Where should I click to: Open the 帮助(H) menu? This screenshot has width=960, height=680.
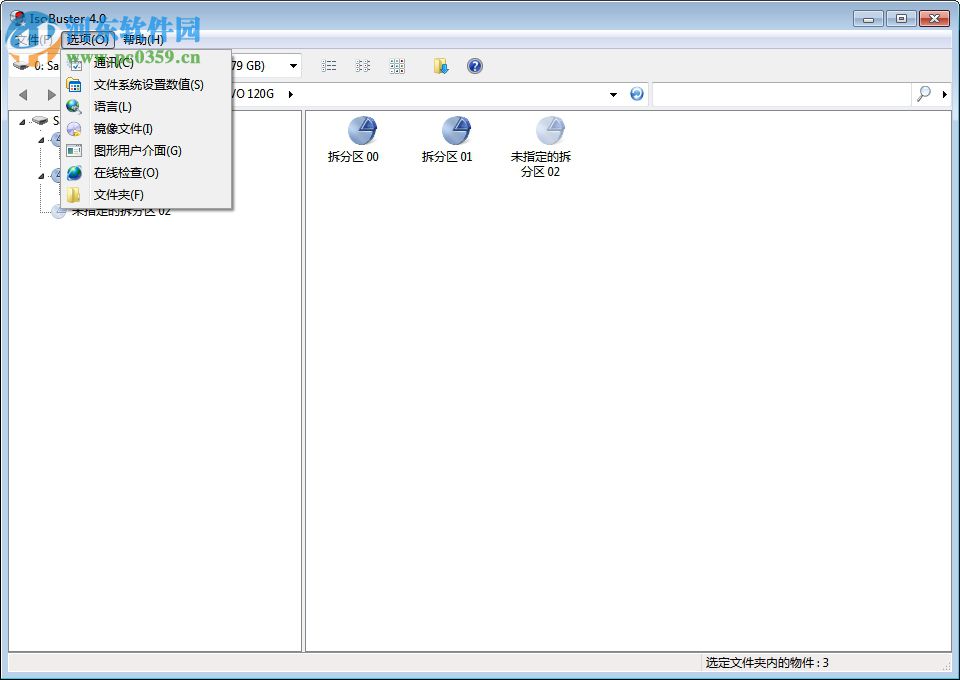pos(140,40)
